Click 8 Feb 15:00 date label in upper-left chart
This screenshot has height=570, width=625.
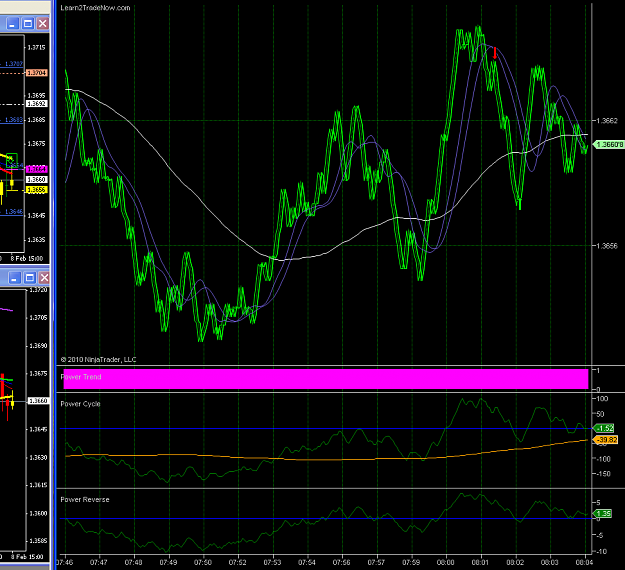tap(27, 258)
